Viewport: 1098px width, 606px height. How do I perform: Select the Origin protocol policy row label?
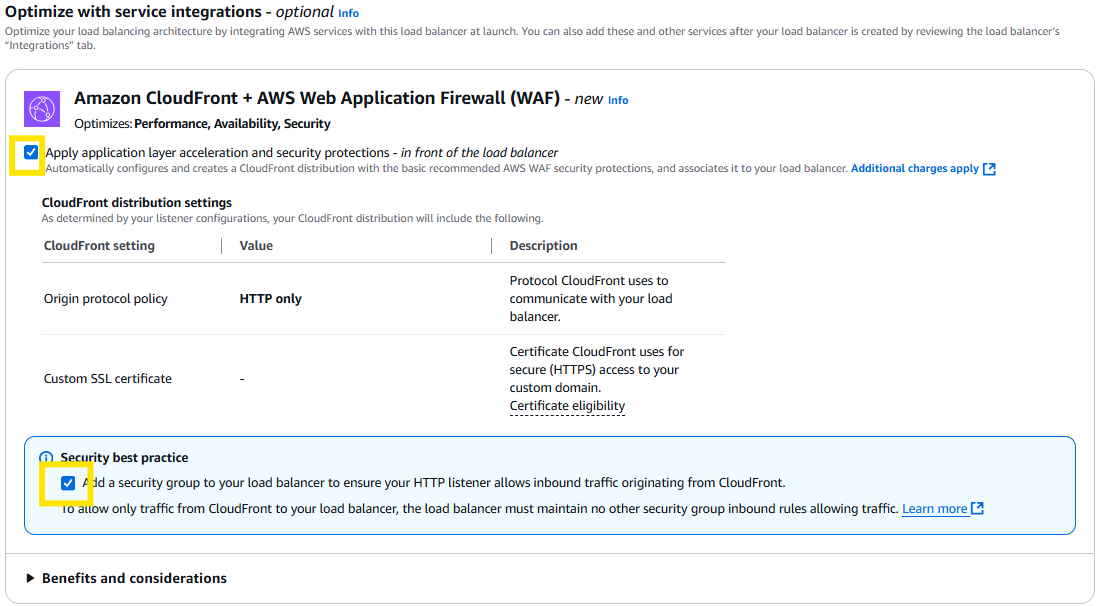pos(106,298)
